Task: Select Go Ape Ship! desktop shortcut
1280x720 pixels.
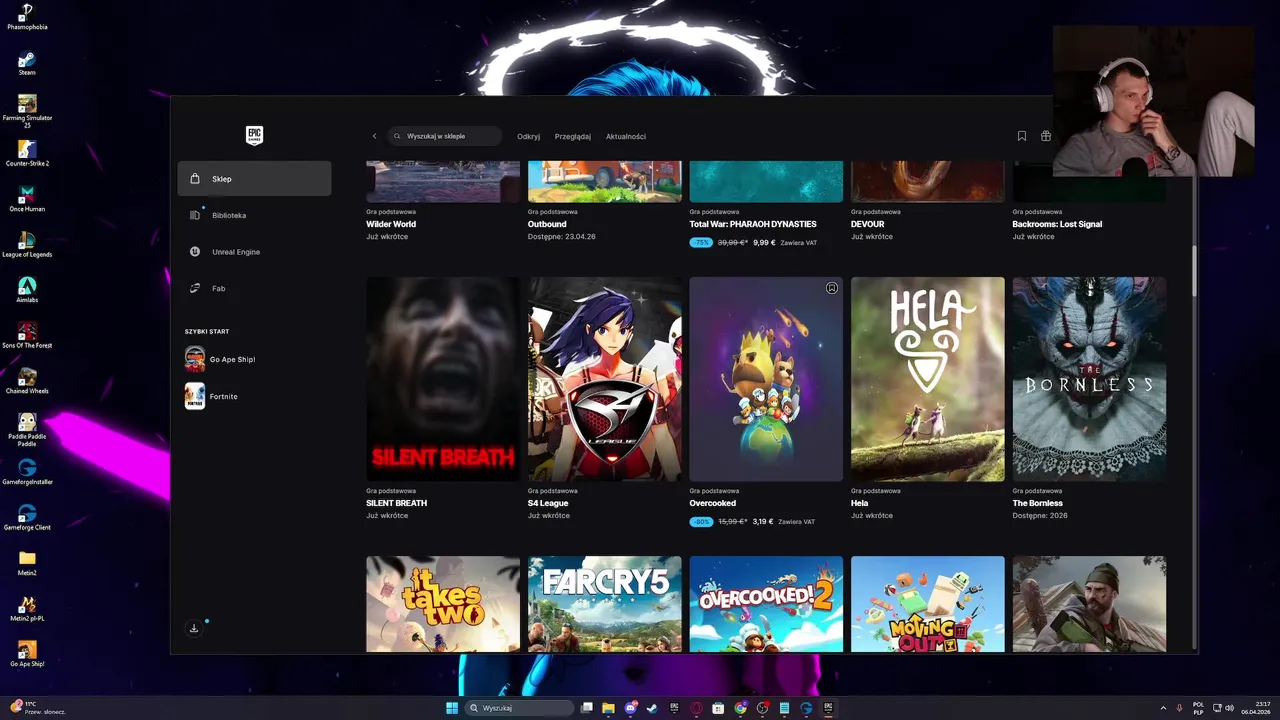Action: coord(27,654)
